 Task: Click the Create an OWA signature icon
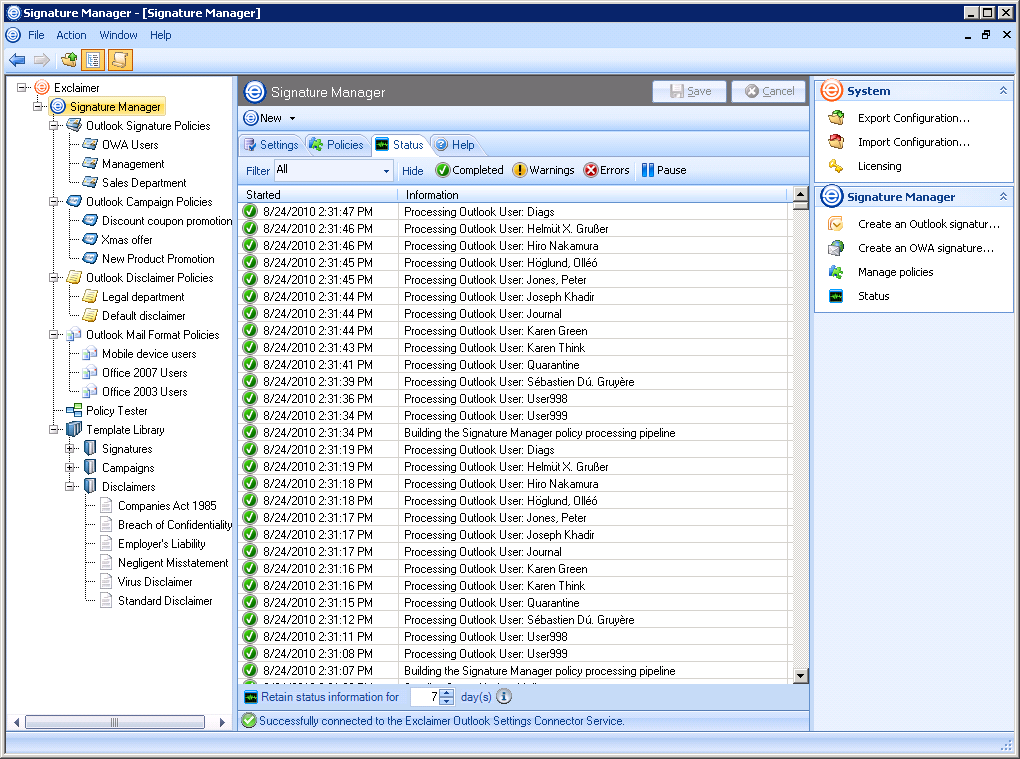pyautogui.click(x=836, y=248)
